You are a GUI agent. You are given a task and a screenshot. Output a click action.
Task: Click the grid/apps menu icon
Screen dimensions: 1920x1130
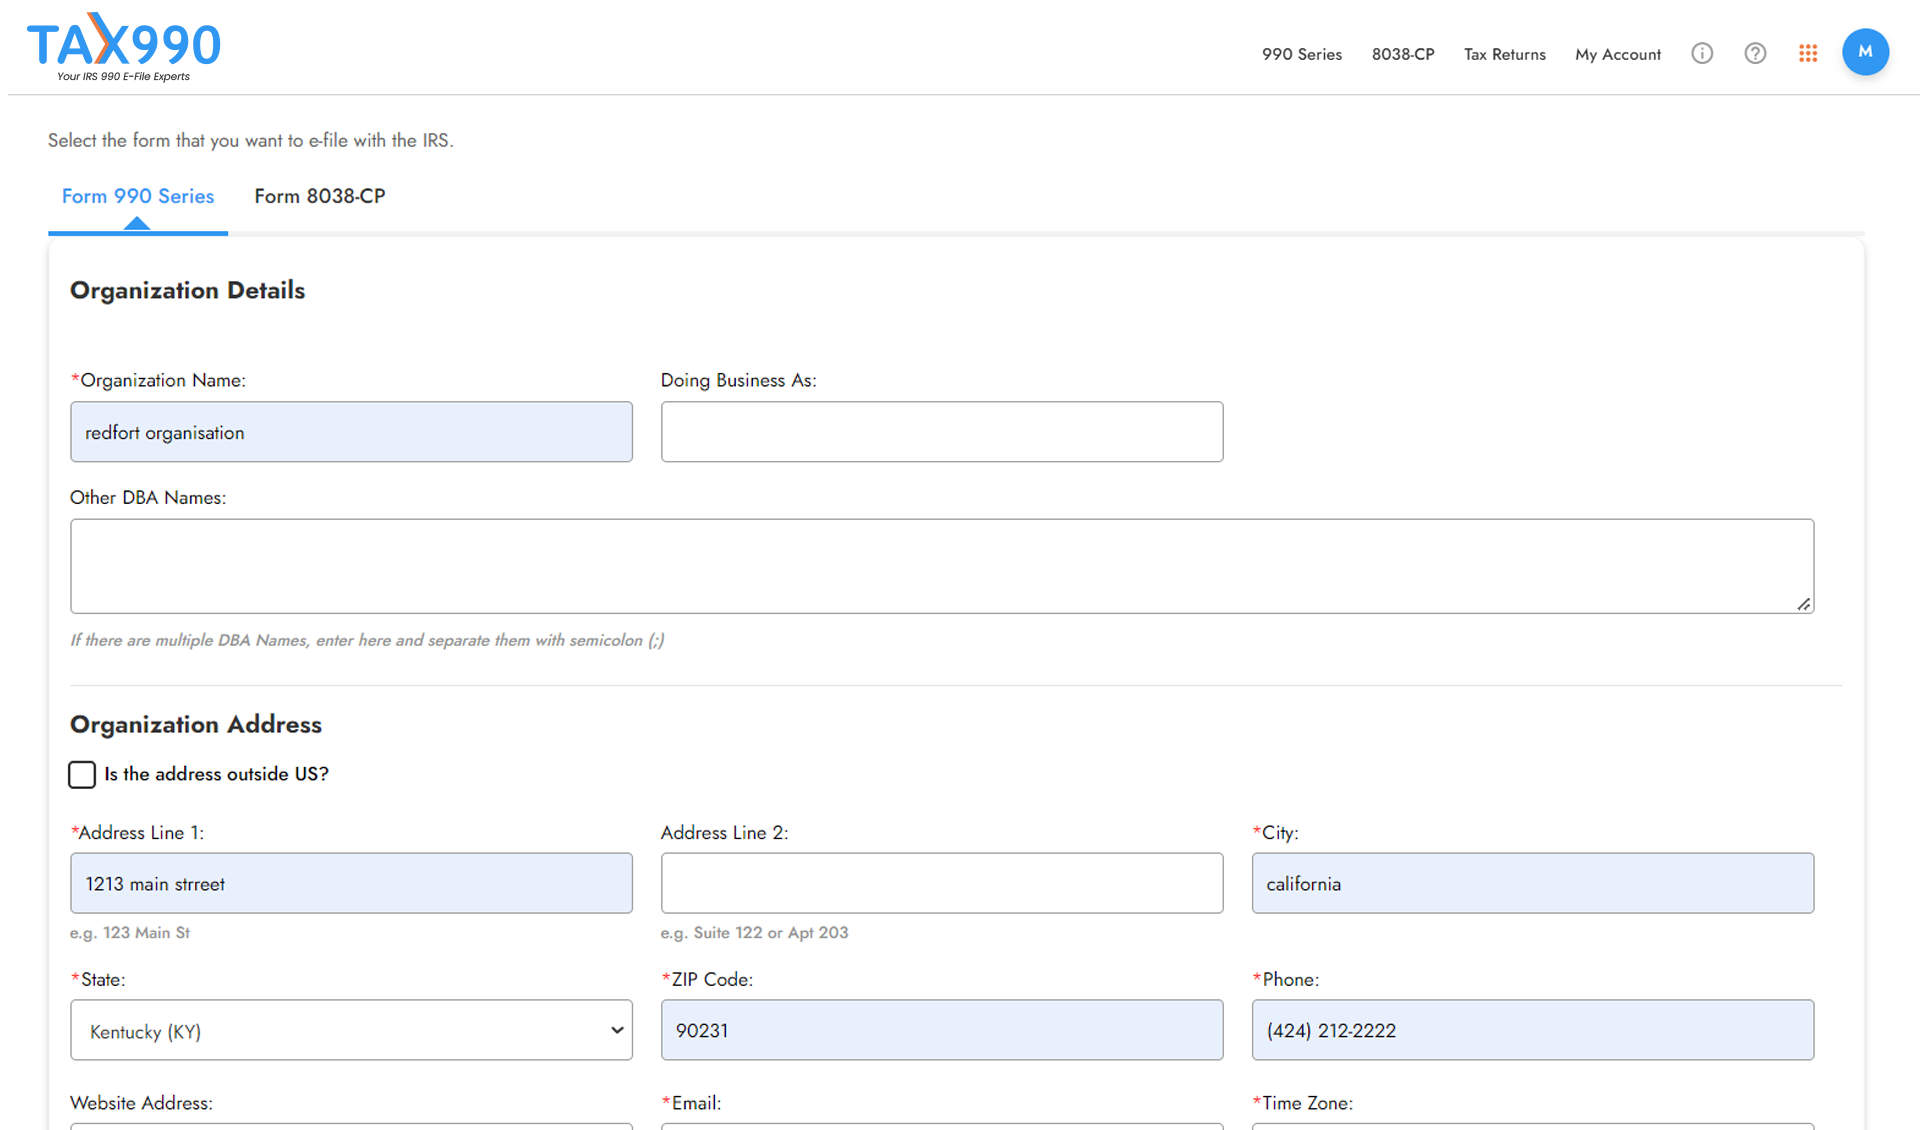click(x=1808, y=54)
